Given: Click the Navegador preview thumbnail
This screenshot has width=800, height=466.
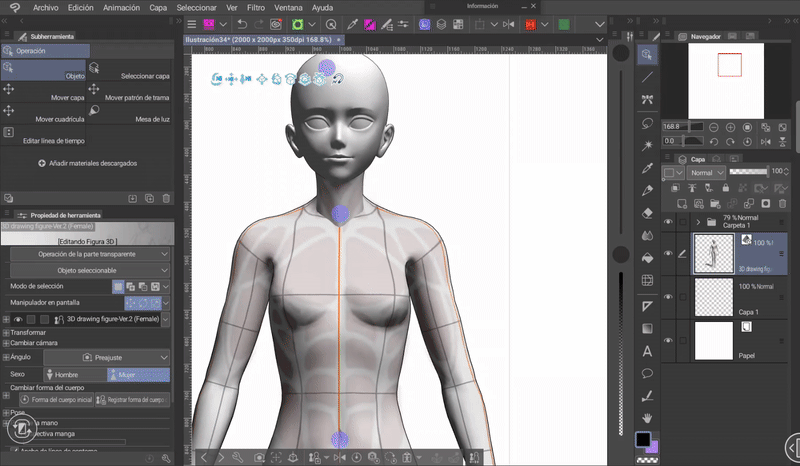Looking at the screenshot, I should point(727,80).
